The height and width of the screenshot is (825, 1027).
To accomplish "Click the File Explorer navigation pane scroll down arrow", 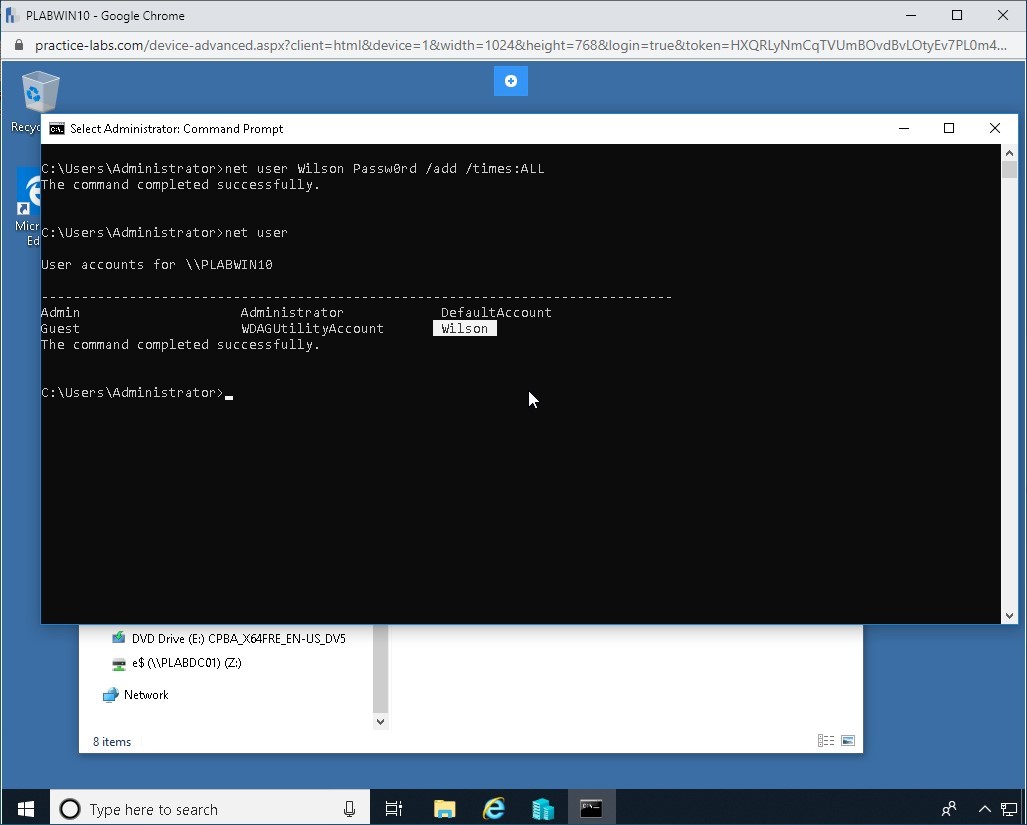I will pyautogui.click(x=381, y=722).
